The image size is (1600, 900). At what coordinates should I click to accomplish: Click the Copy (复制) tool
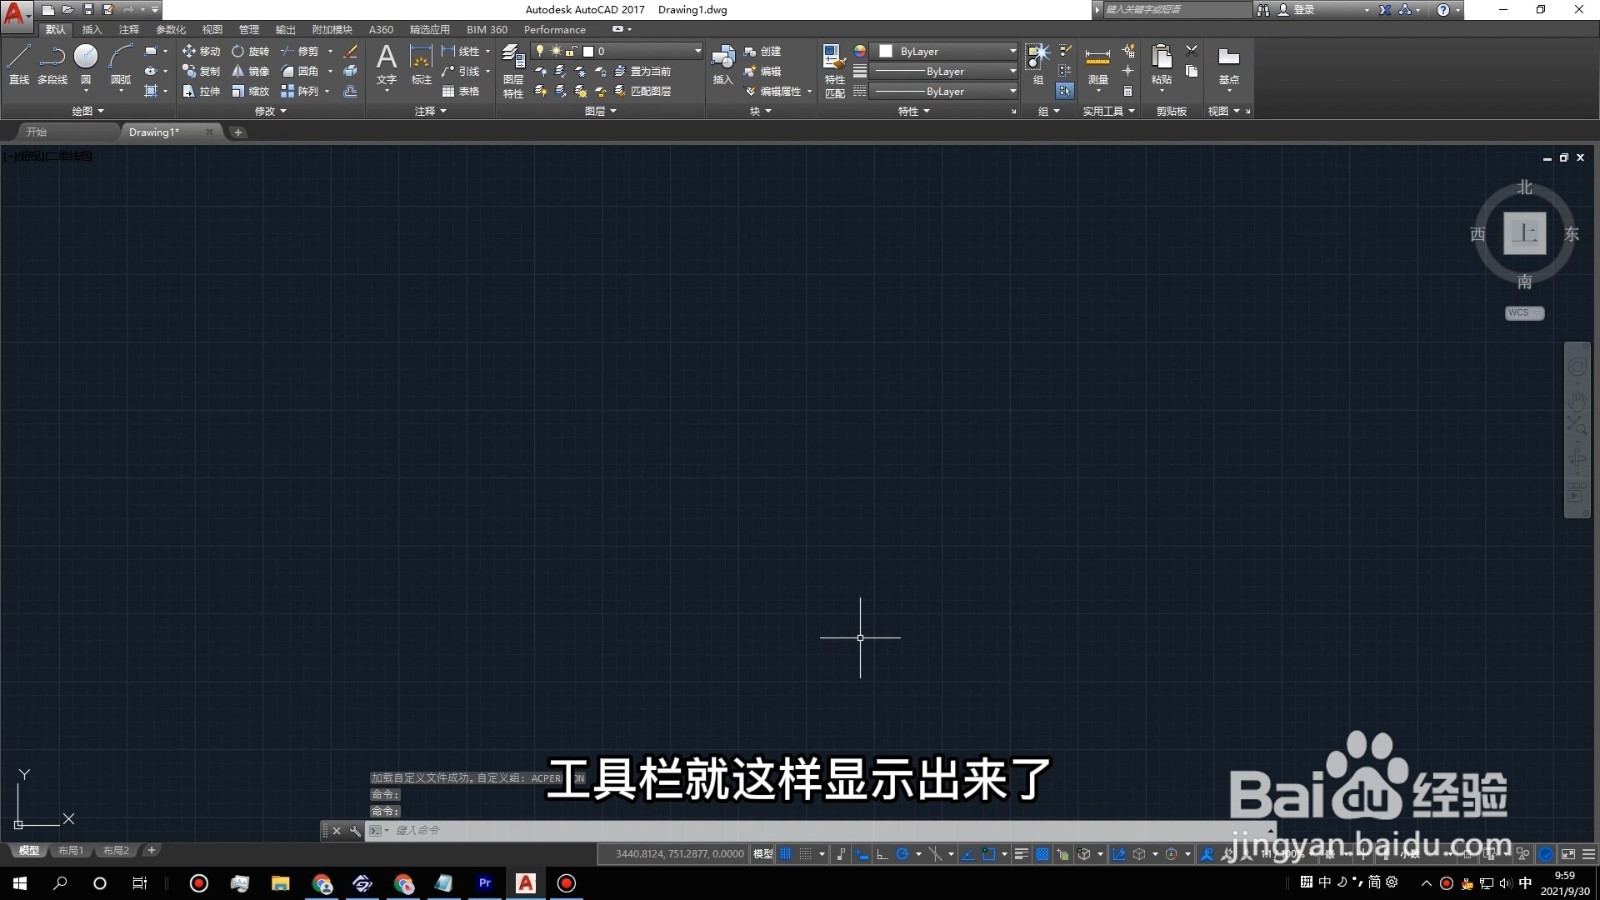(x=200, y=71)
